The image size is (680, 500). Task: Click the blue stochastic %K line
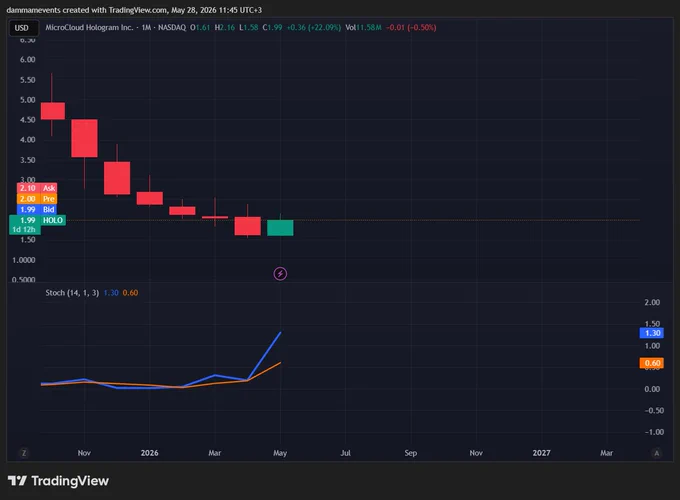[265, 356]
